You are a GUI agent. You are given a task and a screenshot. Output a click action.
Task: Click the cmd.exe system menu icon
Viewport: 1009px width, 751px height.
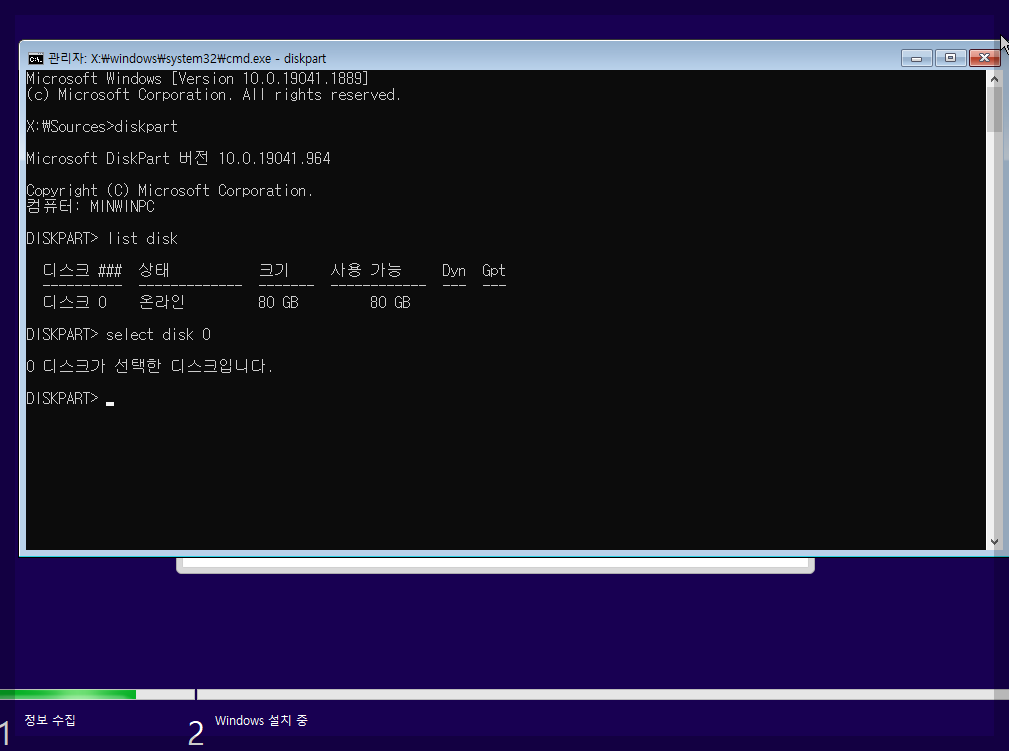click(x=35, y=59)
